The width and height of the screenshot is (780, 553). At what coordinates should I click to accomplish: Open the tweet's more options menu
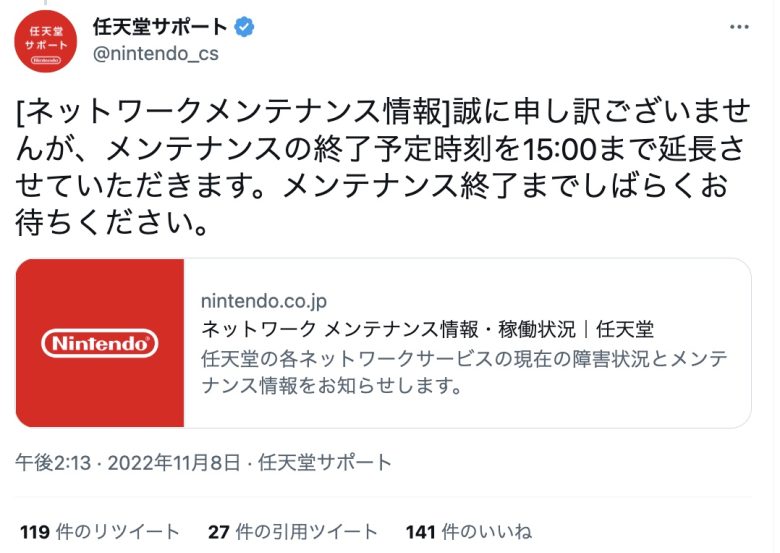click(x=738, y=27)
